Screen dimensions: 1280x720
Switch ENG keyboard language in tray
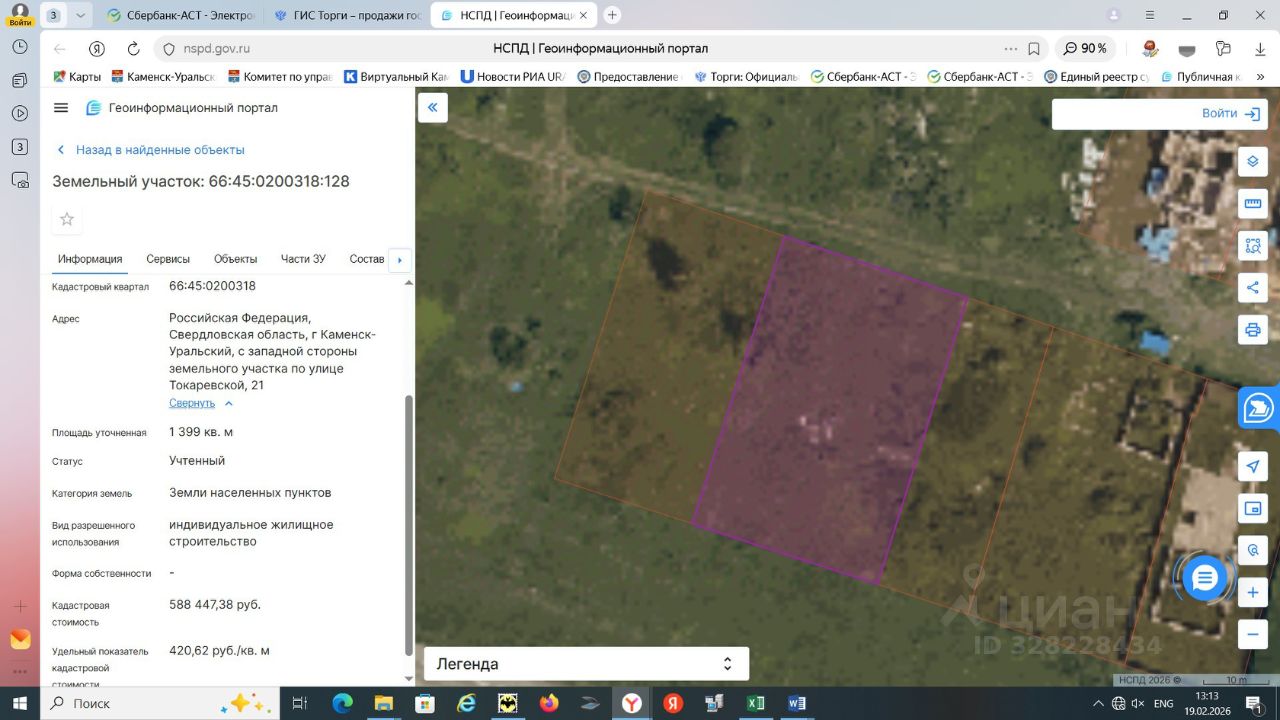point(1163,703)
